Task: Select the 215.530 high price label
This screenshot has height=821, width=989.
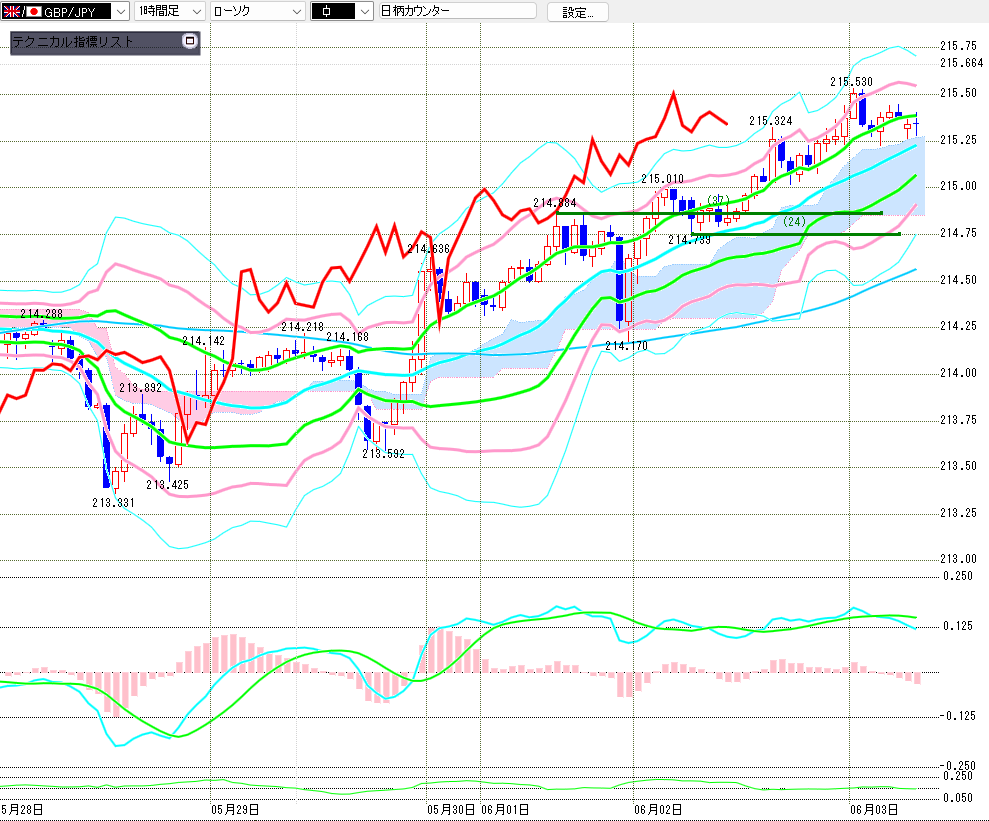Action: [851, 82]
